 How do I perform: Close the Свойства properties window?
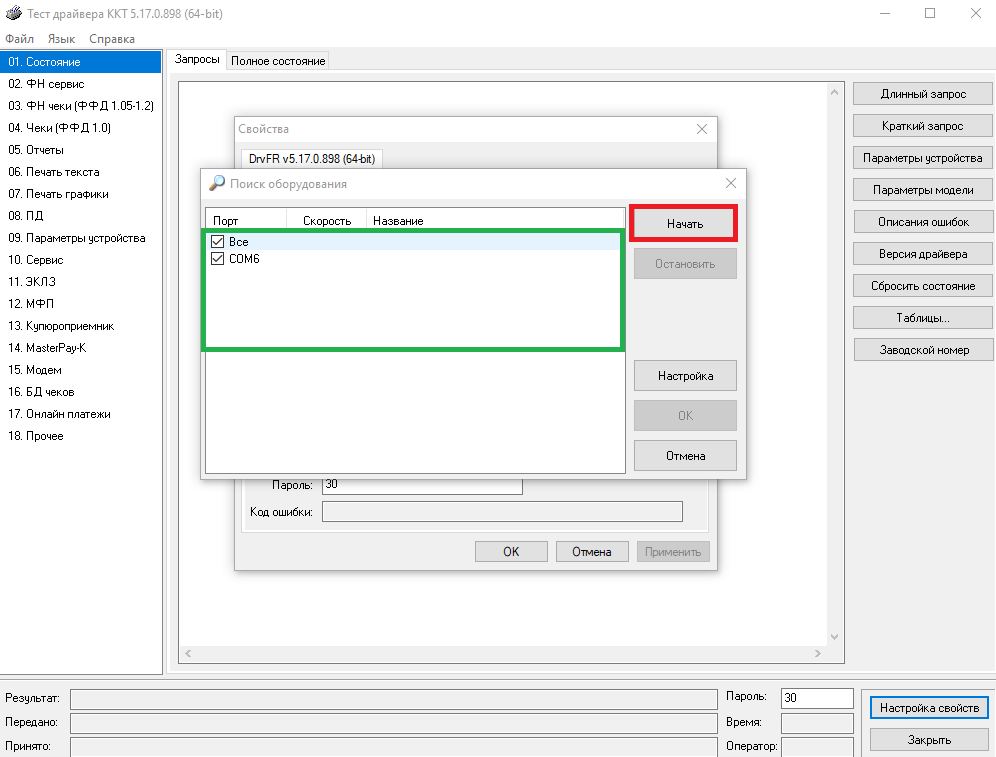[x=702, y=129]
